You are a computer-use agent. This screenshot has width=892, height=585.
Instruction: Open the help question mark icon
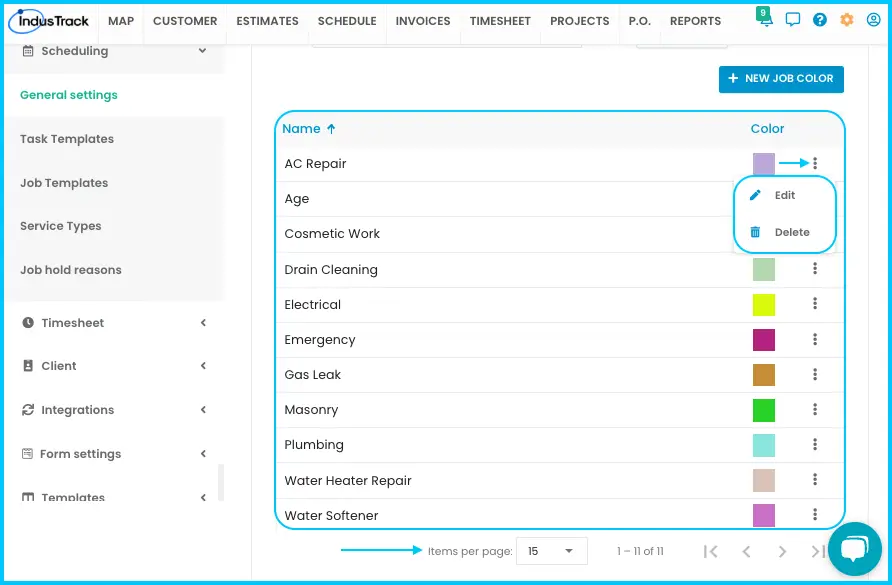(x=820, y=20)
